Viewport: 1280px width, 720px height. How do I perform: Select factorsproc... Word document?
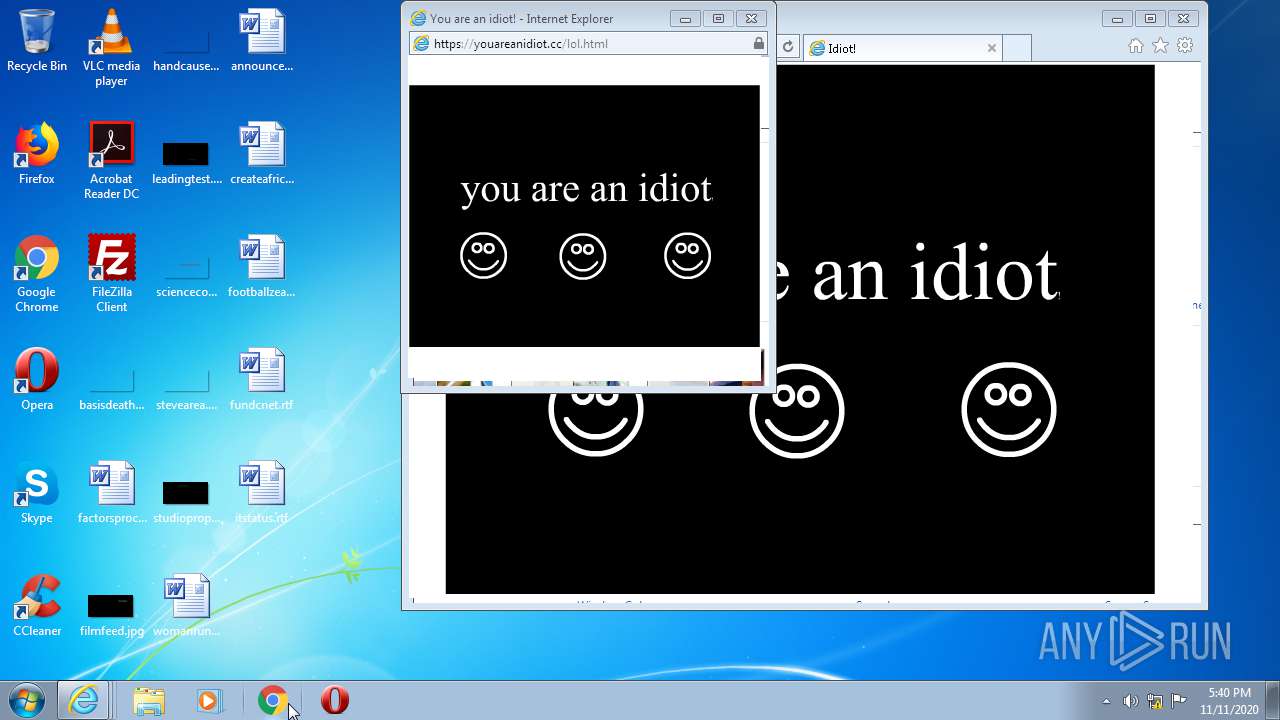pos(111,492)
